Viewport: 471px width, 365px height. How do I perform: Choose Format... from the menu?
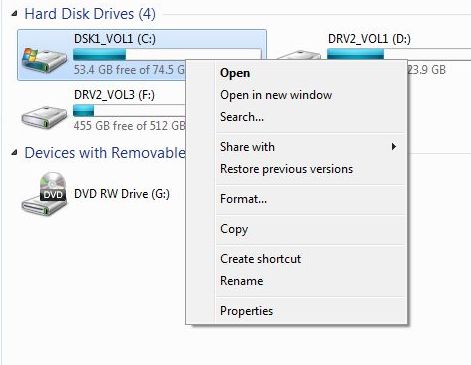tap(243, 199)
